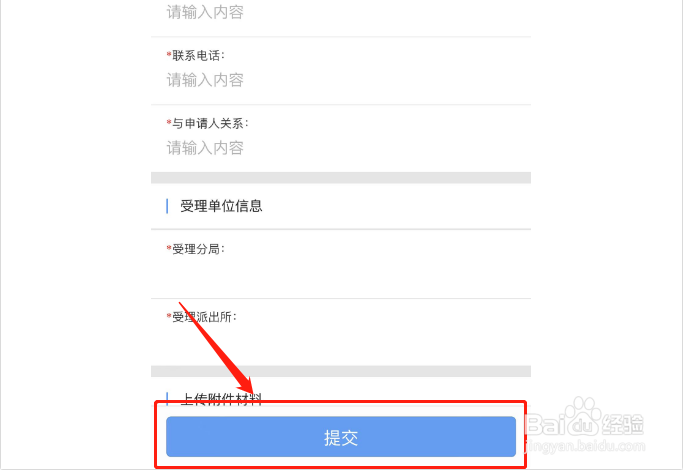
Task: Click the red asterisk before 受理派出所
Action: pyautogui.click(x=168, y=317)
